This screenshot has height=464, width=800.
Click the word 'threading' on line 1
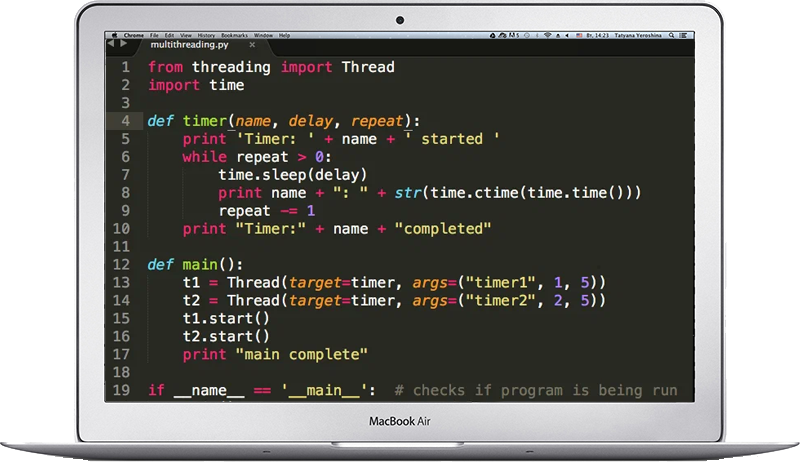pyautogui.click(x=231, y=67)
